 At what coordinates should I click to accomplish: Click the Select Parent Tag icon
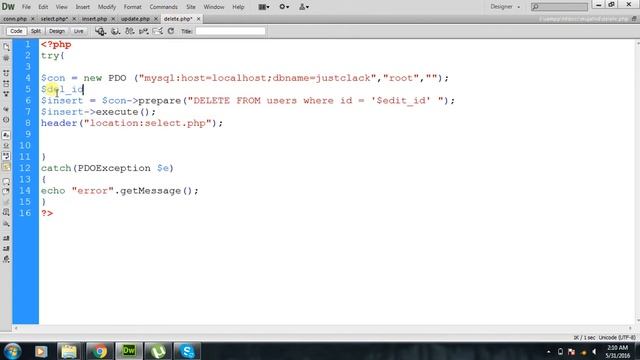(6, 109)
